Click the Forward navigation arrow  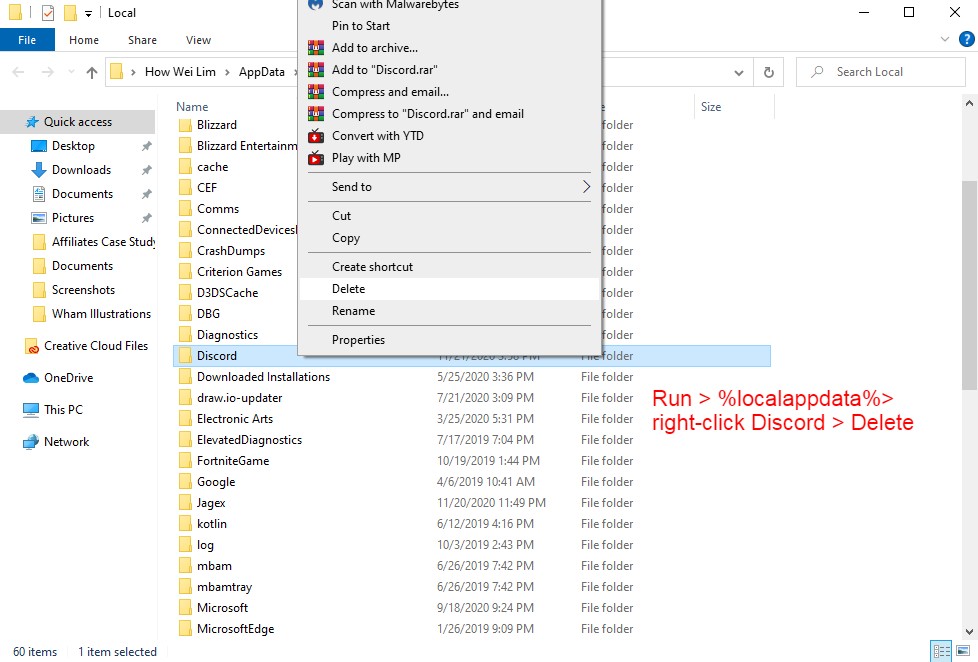click(47, 72)
